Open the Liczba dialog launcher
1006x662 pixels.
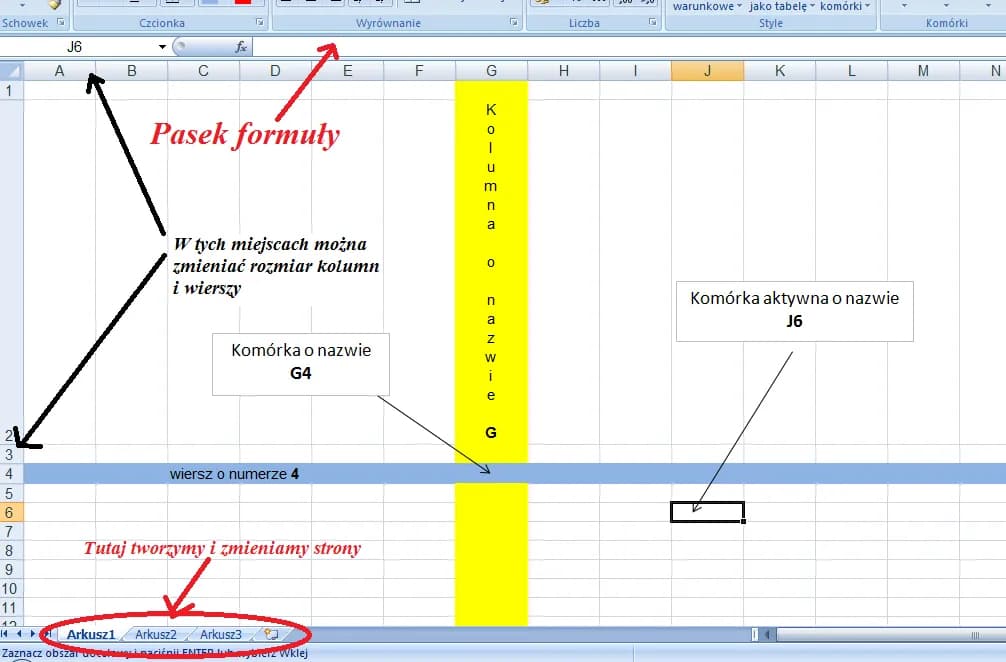click(651, 22)
